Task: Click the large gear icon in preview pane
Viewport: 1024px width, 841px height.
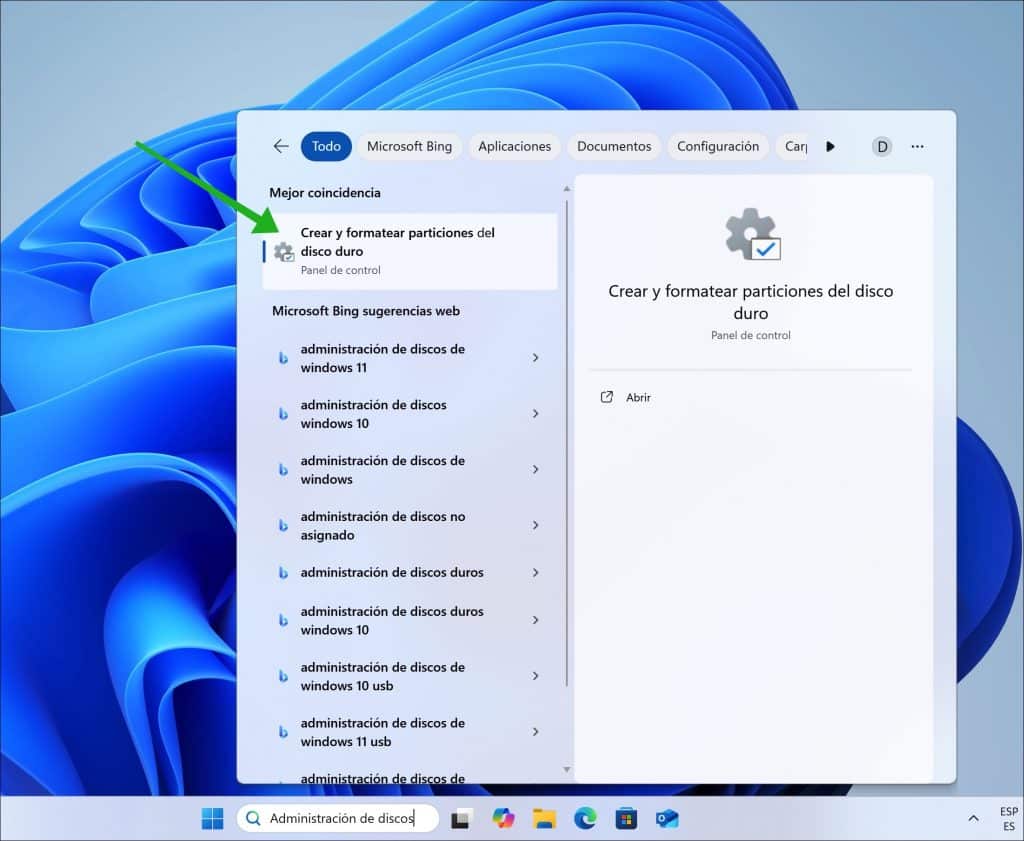Action: (752, 234)
